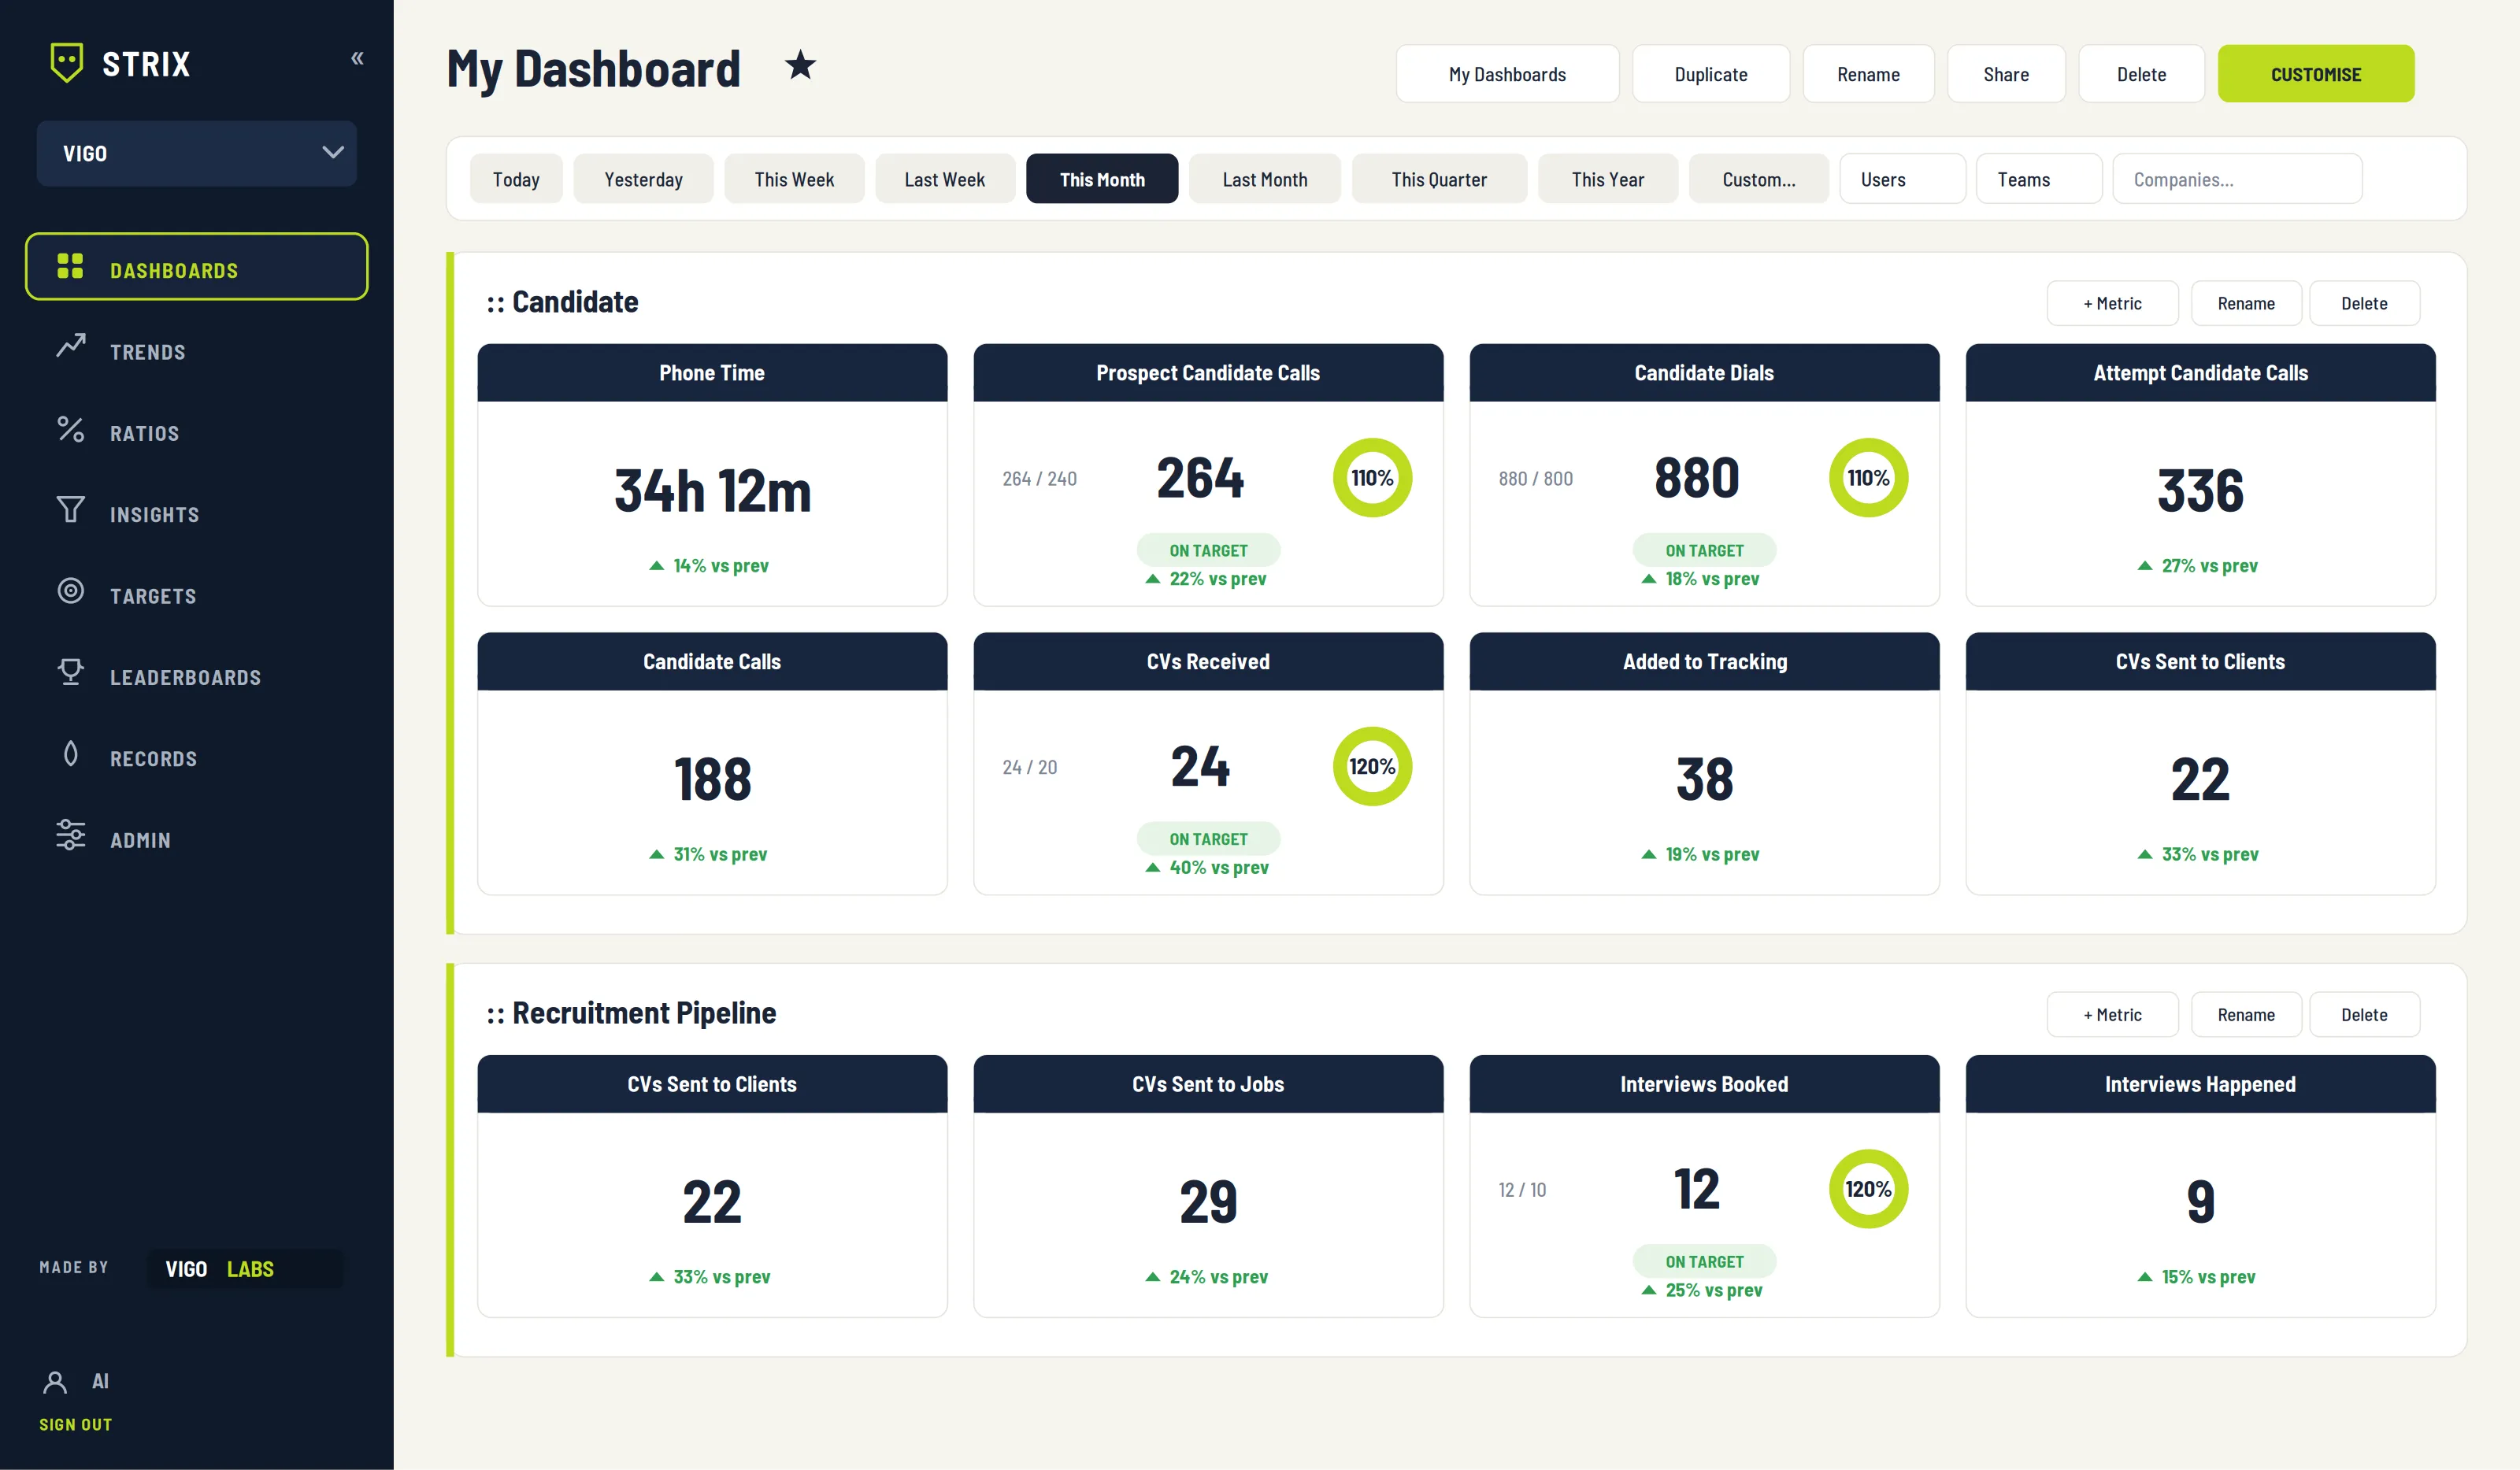
Task: Open the My Dashboards list
Action: (x=1507, y=74)
